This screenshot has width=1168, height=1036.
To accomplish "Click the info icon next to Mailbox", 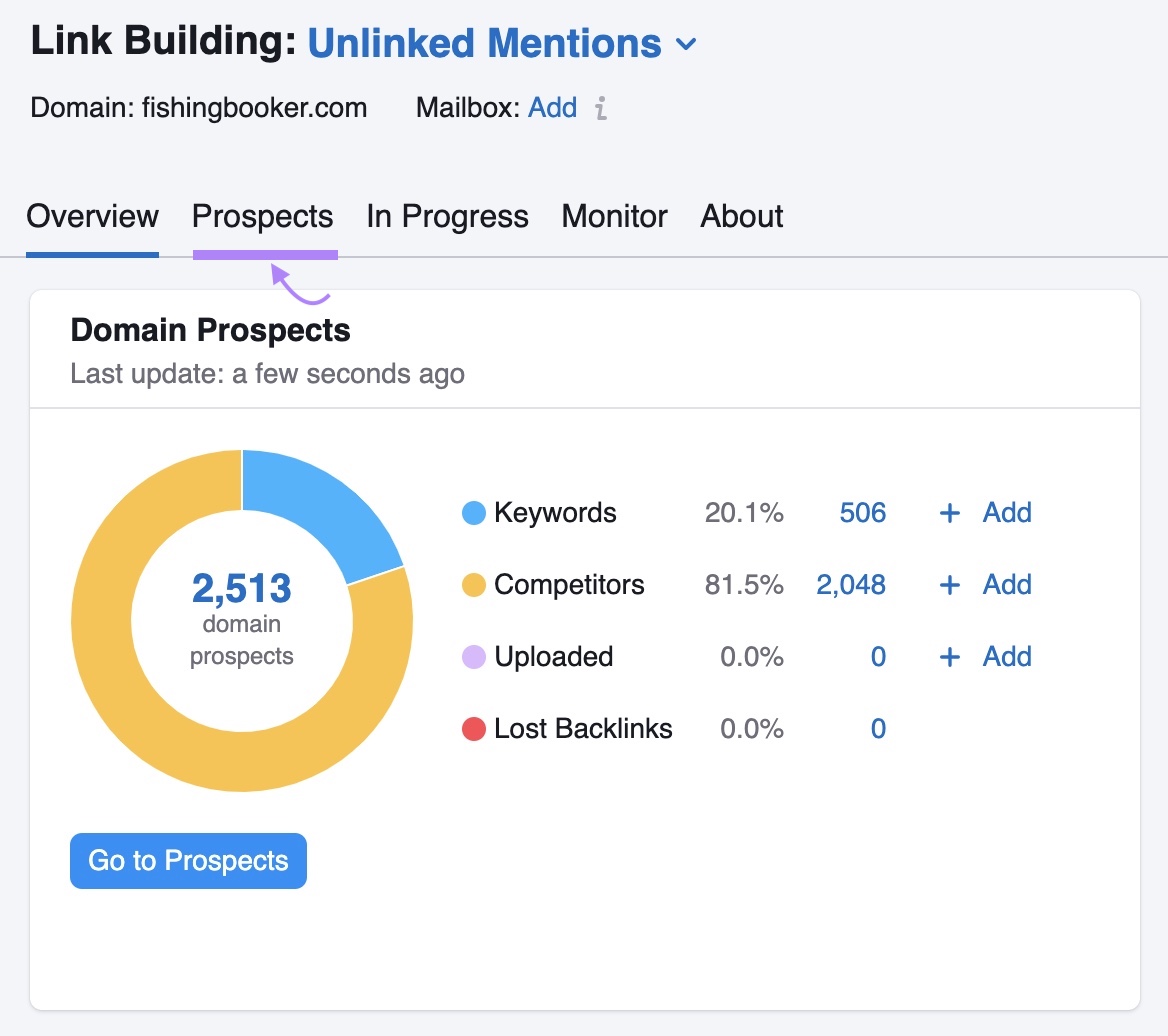I will tap(600, 109).
